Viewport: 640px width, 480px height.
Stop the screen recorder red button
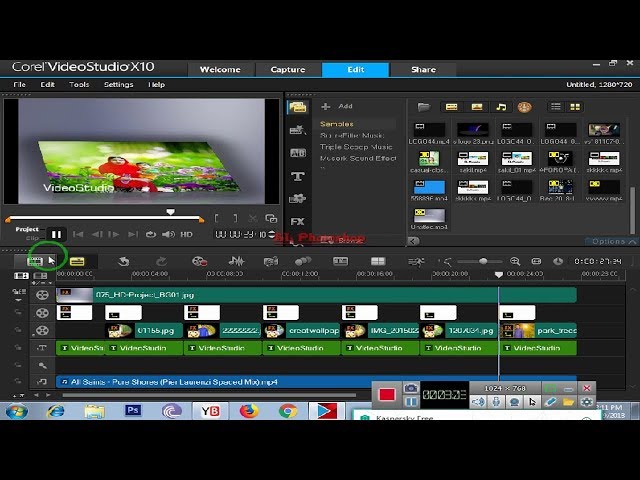coord(387,395)
